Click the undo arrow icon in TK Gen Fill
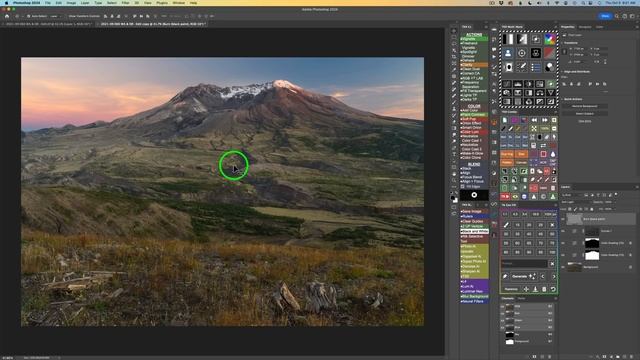The width and height of the screenshot is (640, 360). pyautogui.click(x=553, y=289)
